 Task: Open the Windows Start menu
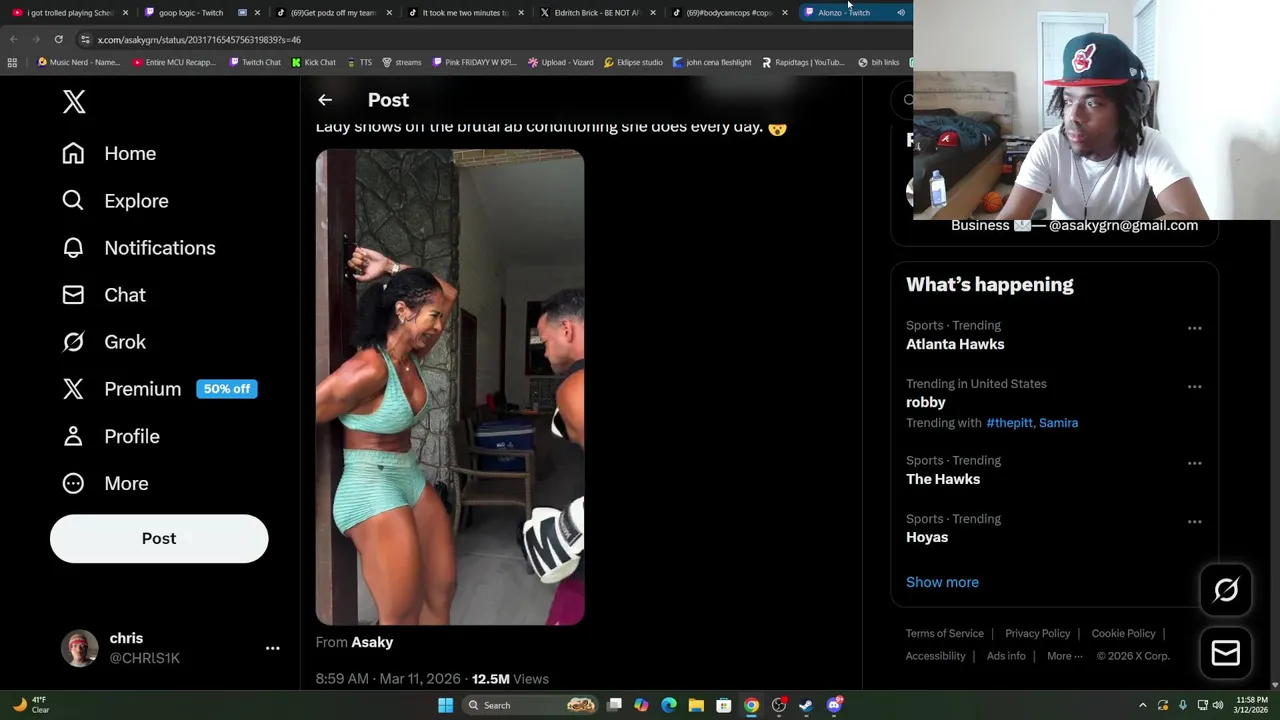[445, 705]
